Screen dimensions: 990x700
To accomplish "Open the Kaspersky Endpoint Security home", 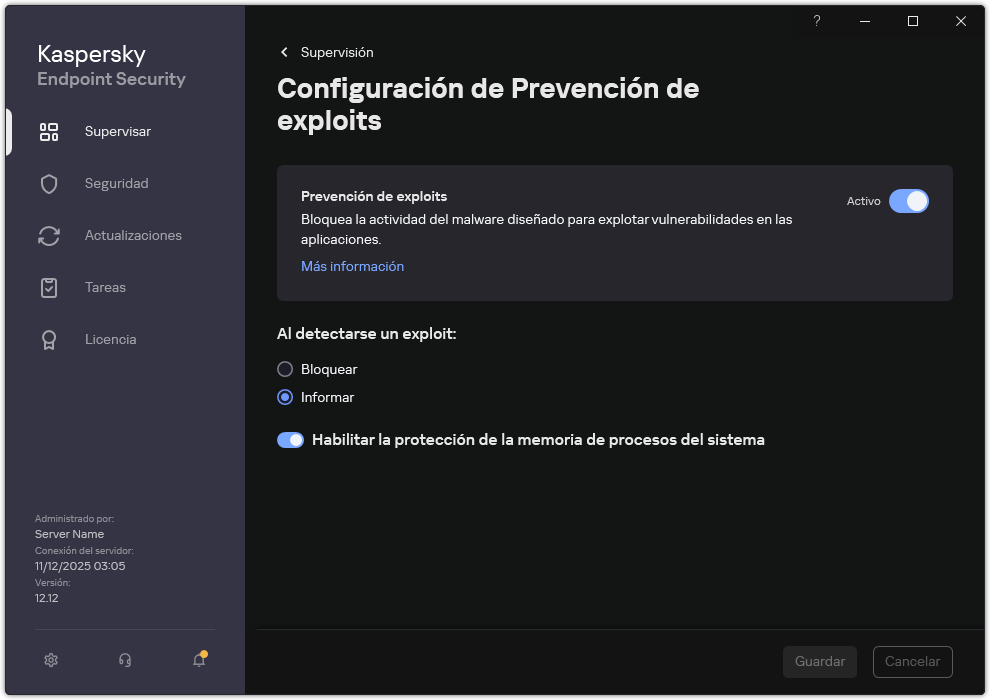I will coord(110,67).
